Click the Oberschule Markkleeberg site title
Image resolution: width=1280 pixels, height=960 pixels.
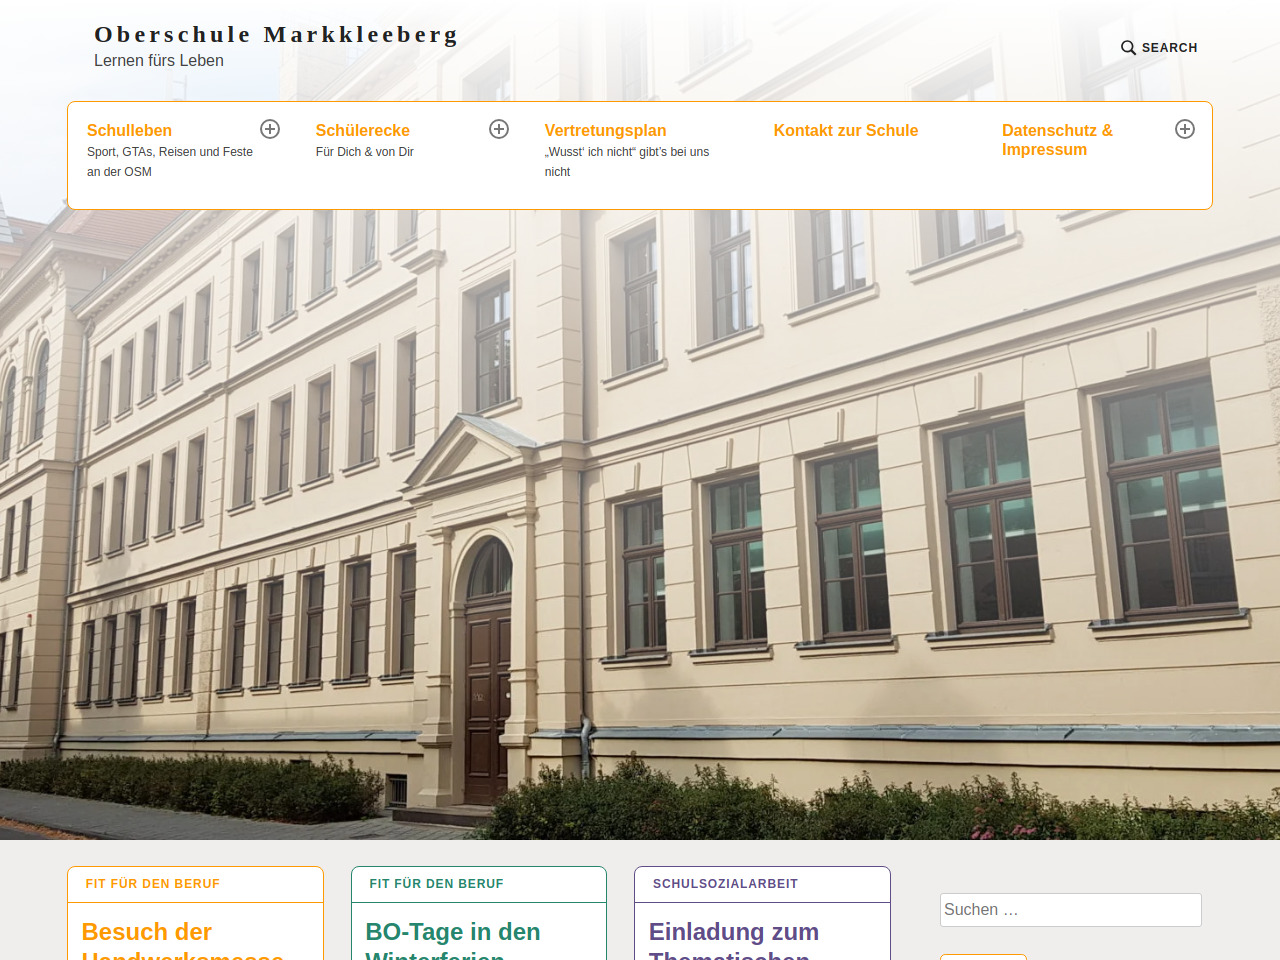click(276, 35)
